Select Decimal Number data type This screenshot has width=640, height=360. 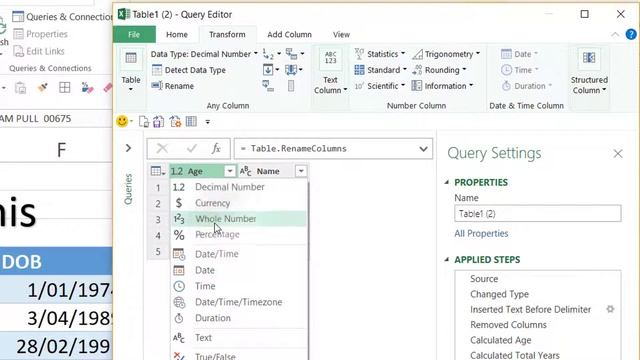pos(238,187)
